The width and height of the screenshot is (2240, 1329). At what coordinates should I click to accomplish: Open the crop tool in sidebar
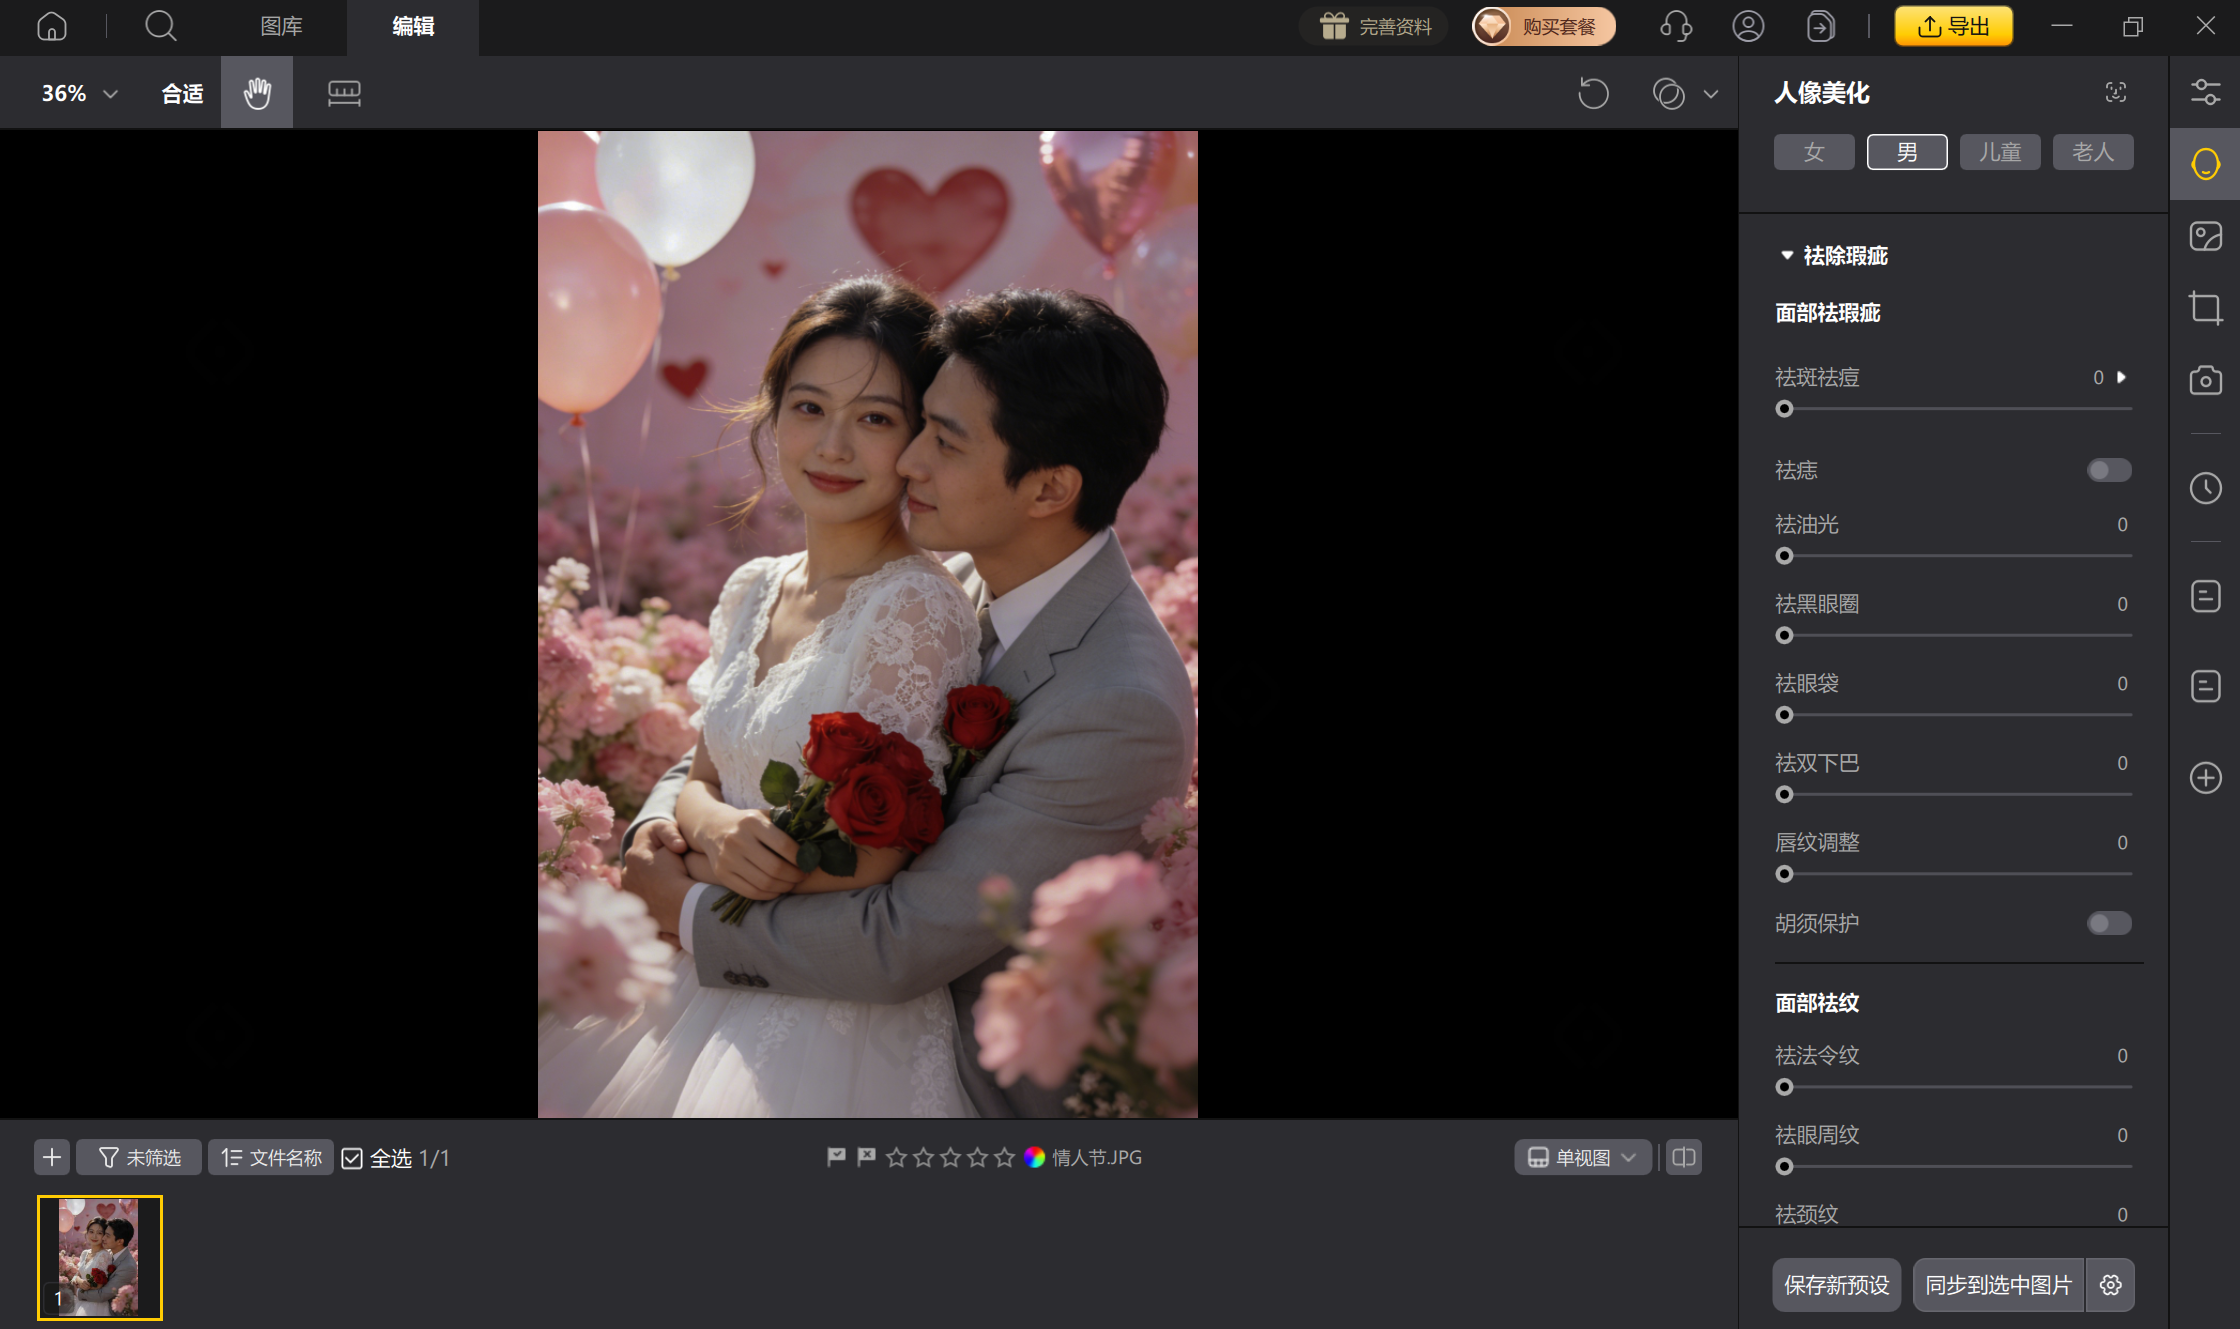click(2205, 308)
